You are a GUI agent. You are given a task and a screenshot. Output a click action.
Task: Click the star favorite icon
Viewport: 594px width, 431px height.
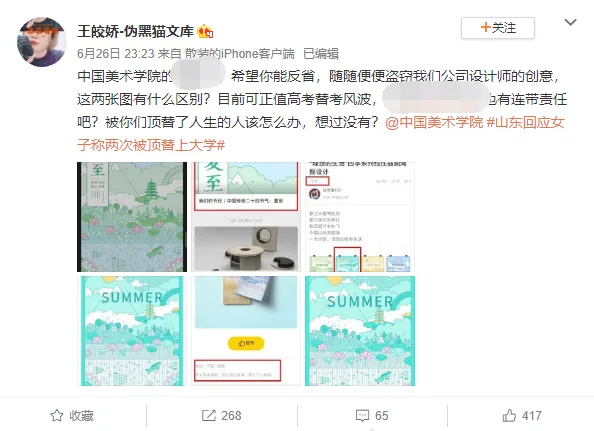click(57, 415)
